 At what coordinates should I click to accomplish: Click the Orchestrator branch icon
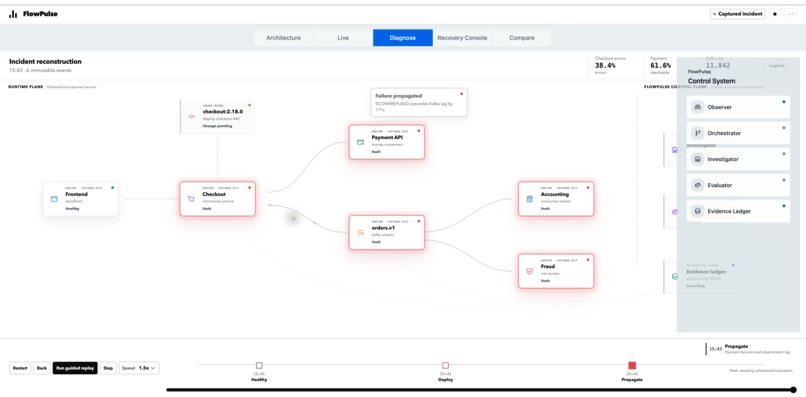click(698, 133)
